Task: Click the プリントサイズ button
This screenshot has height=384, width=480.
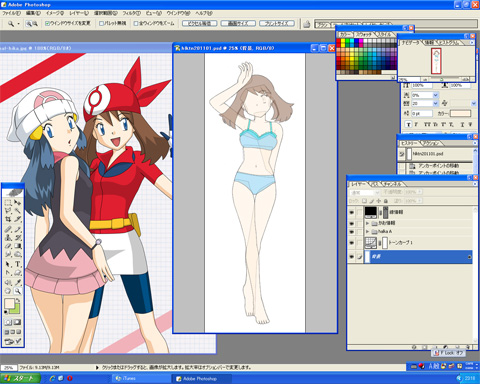Action: coord(277,23)
